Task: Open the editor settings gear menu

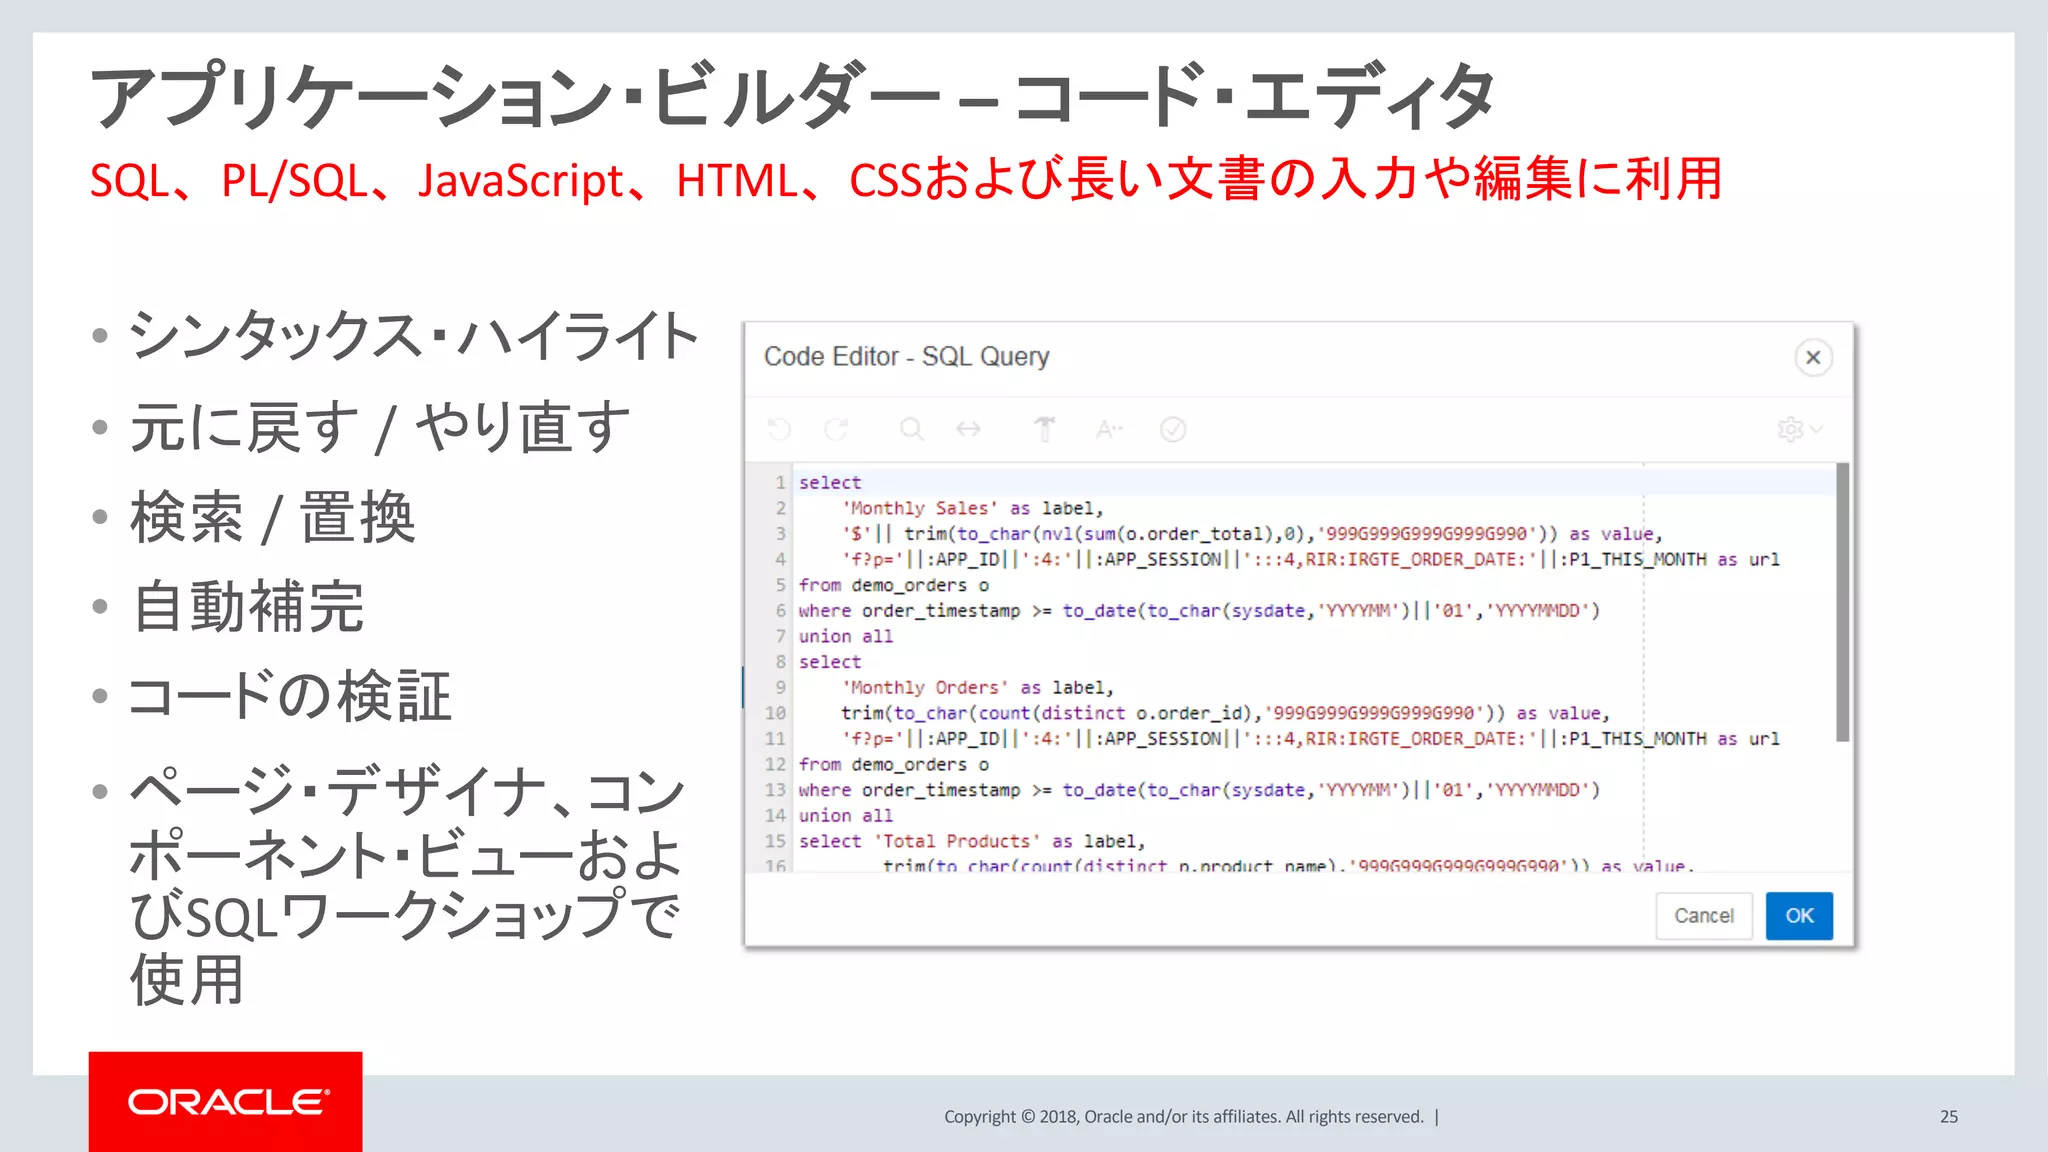Action: (1800, 429)
